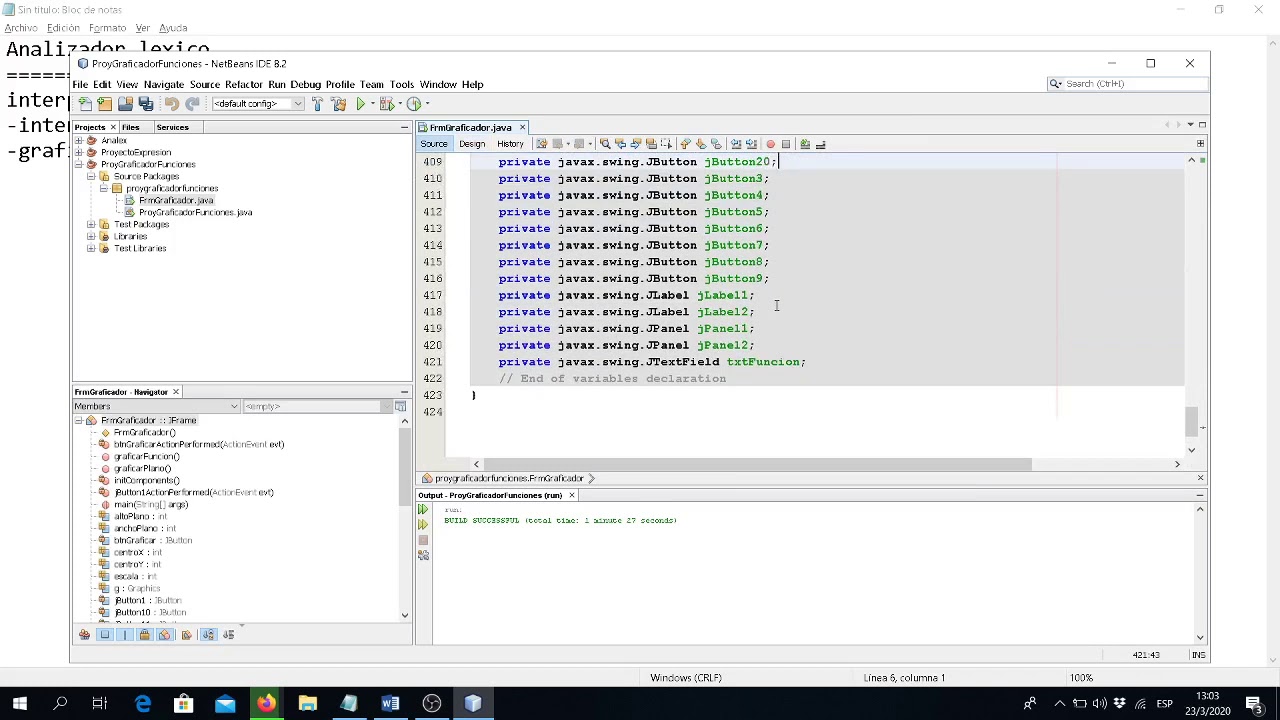Collapse the Source Packages node

[x=91, y=177]
